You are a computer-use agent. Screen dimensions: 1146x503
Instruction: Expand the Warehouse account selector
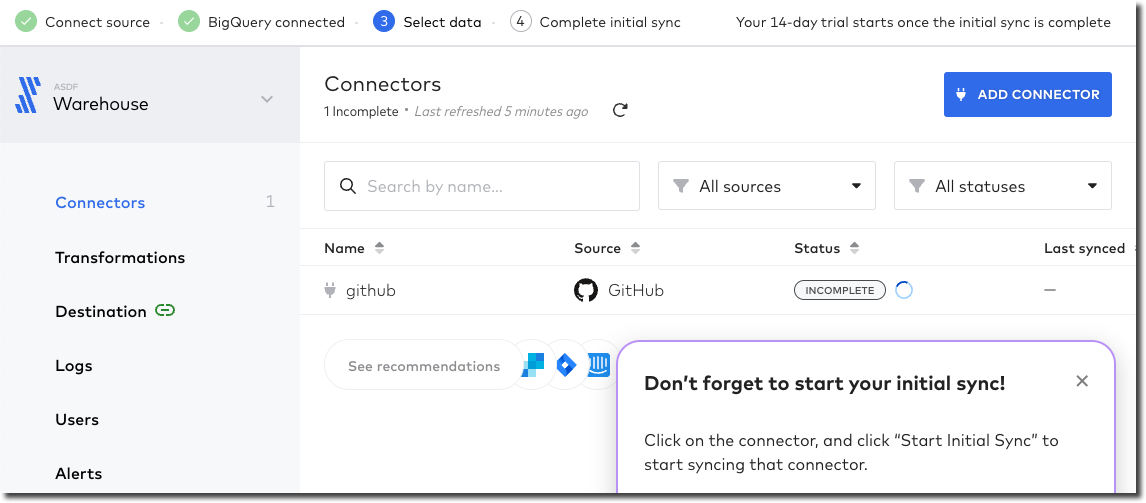pos(266,99)
